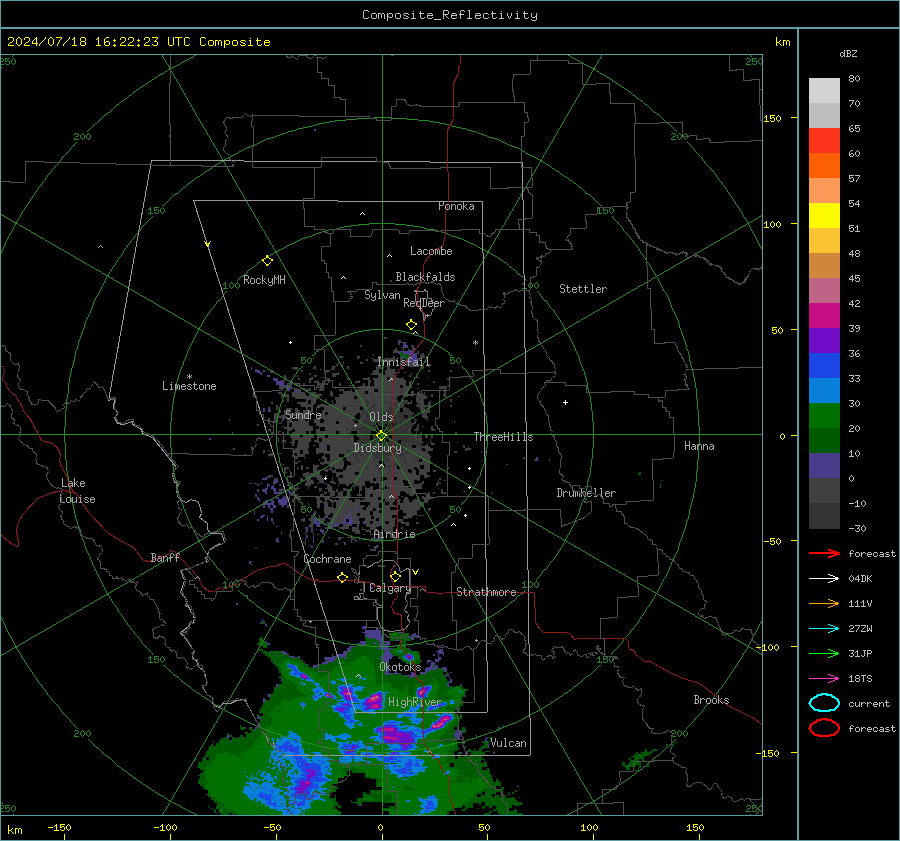Click the Ponoka city label

[456, 206]
